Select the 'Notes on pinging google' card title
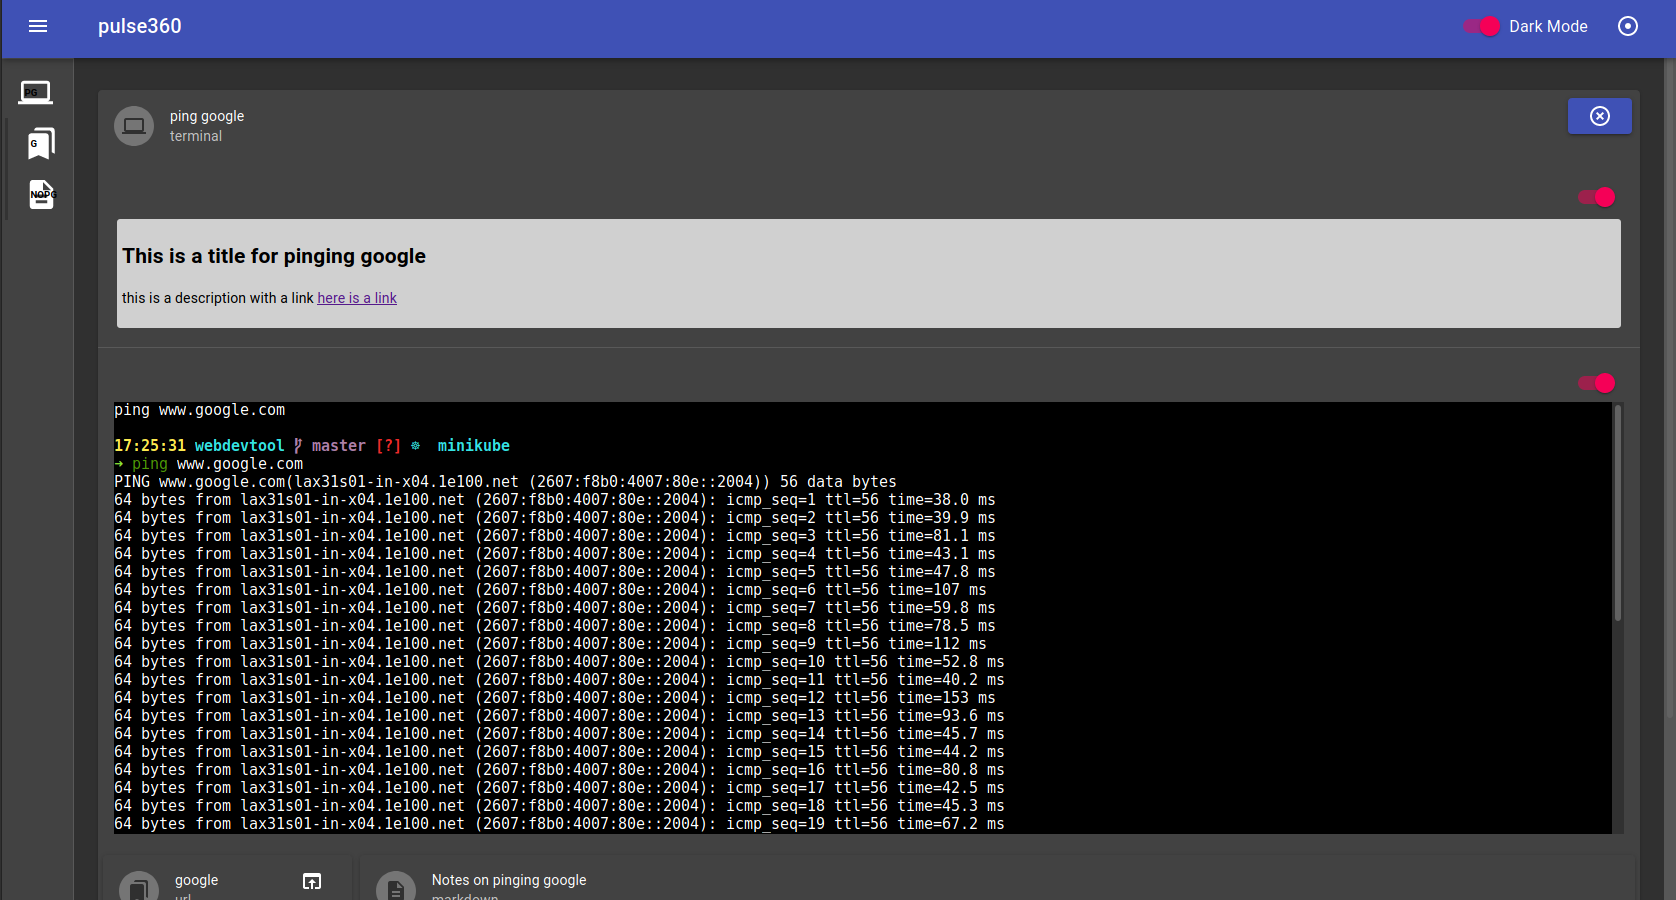 click(509, 880)
